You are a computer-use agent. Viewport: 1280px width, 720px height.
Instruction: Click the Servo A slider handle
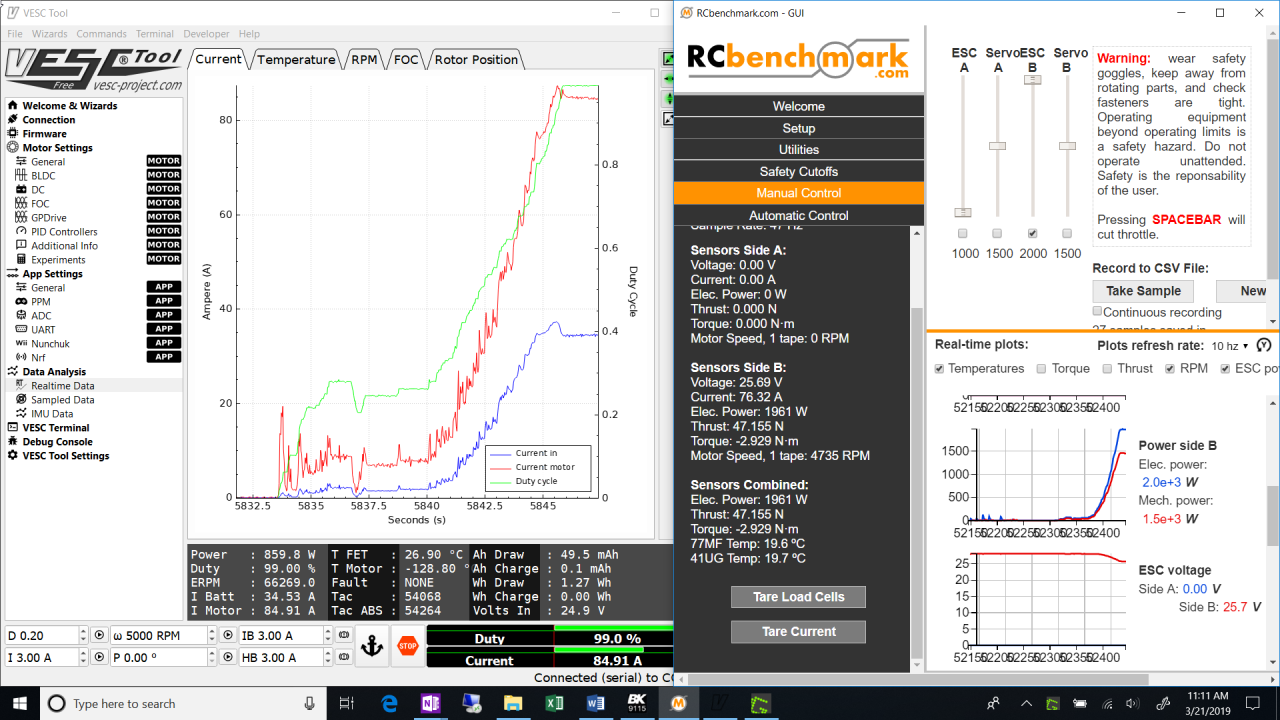pyautogui.click(x=997, y=146)
